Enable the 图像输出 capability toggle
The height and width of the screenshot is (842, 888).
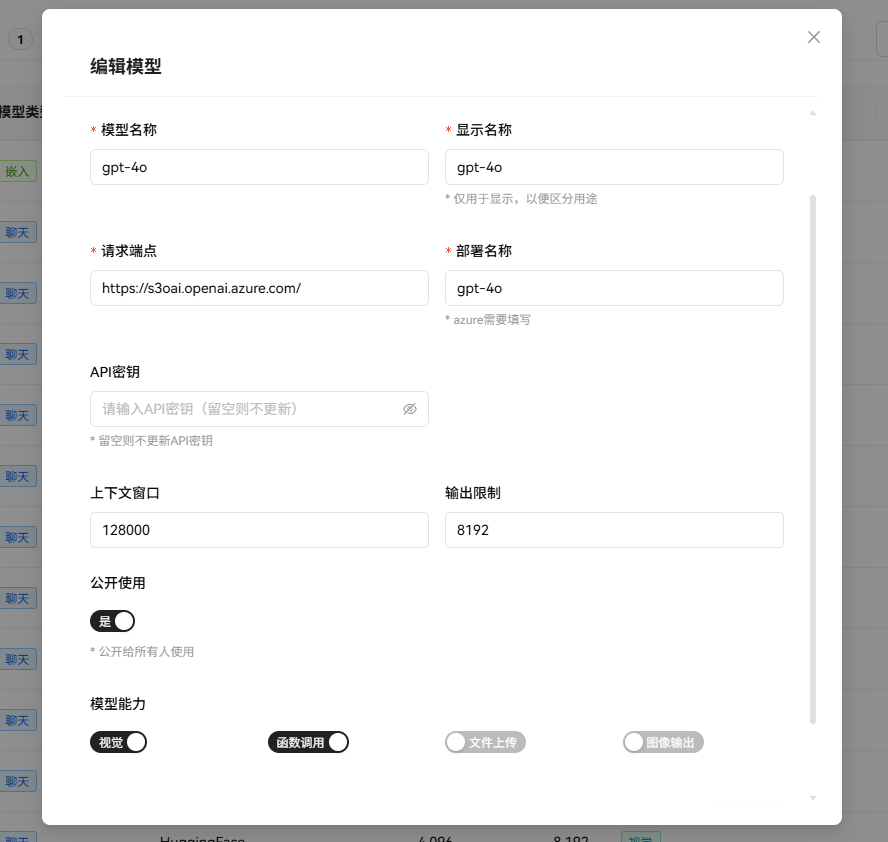point(663,742)
